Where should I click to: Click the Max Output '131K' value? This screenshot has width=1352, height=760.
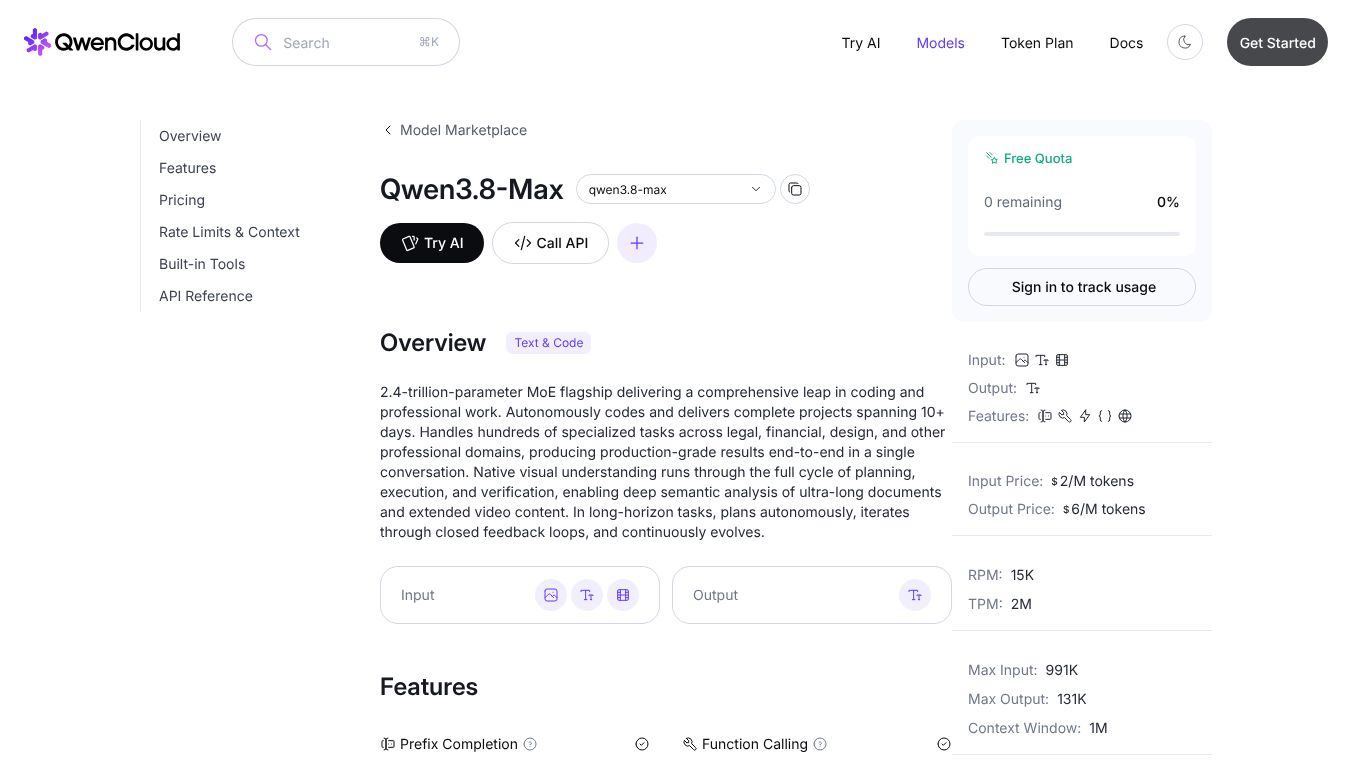click(x=1072, y=699)
